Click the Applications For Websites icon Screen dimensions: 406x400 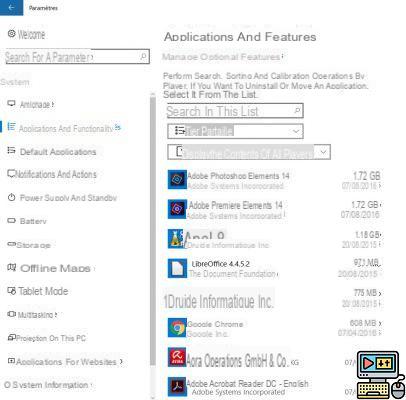tap(12, 361)
